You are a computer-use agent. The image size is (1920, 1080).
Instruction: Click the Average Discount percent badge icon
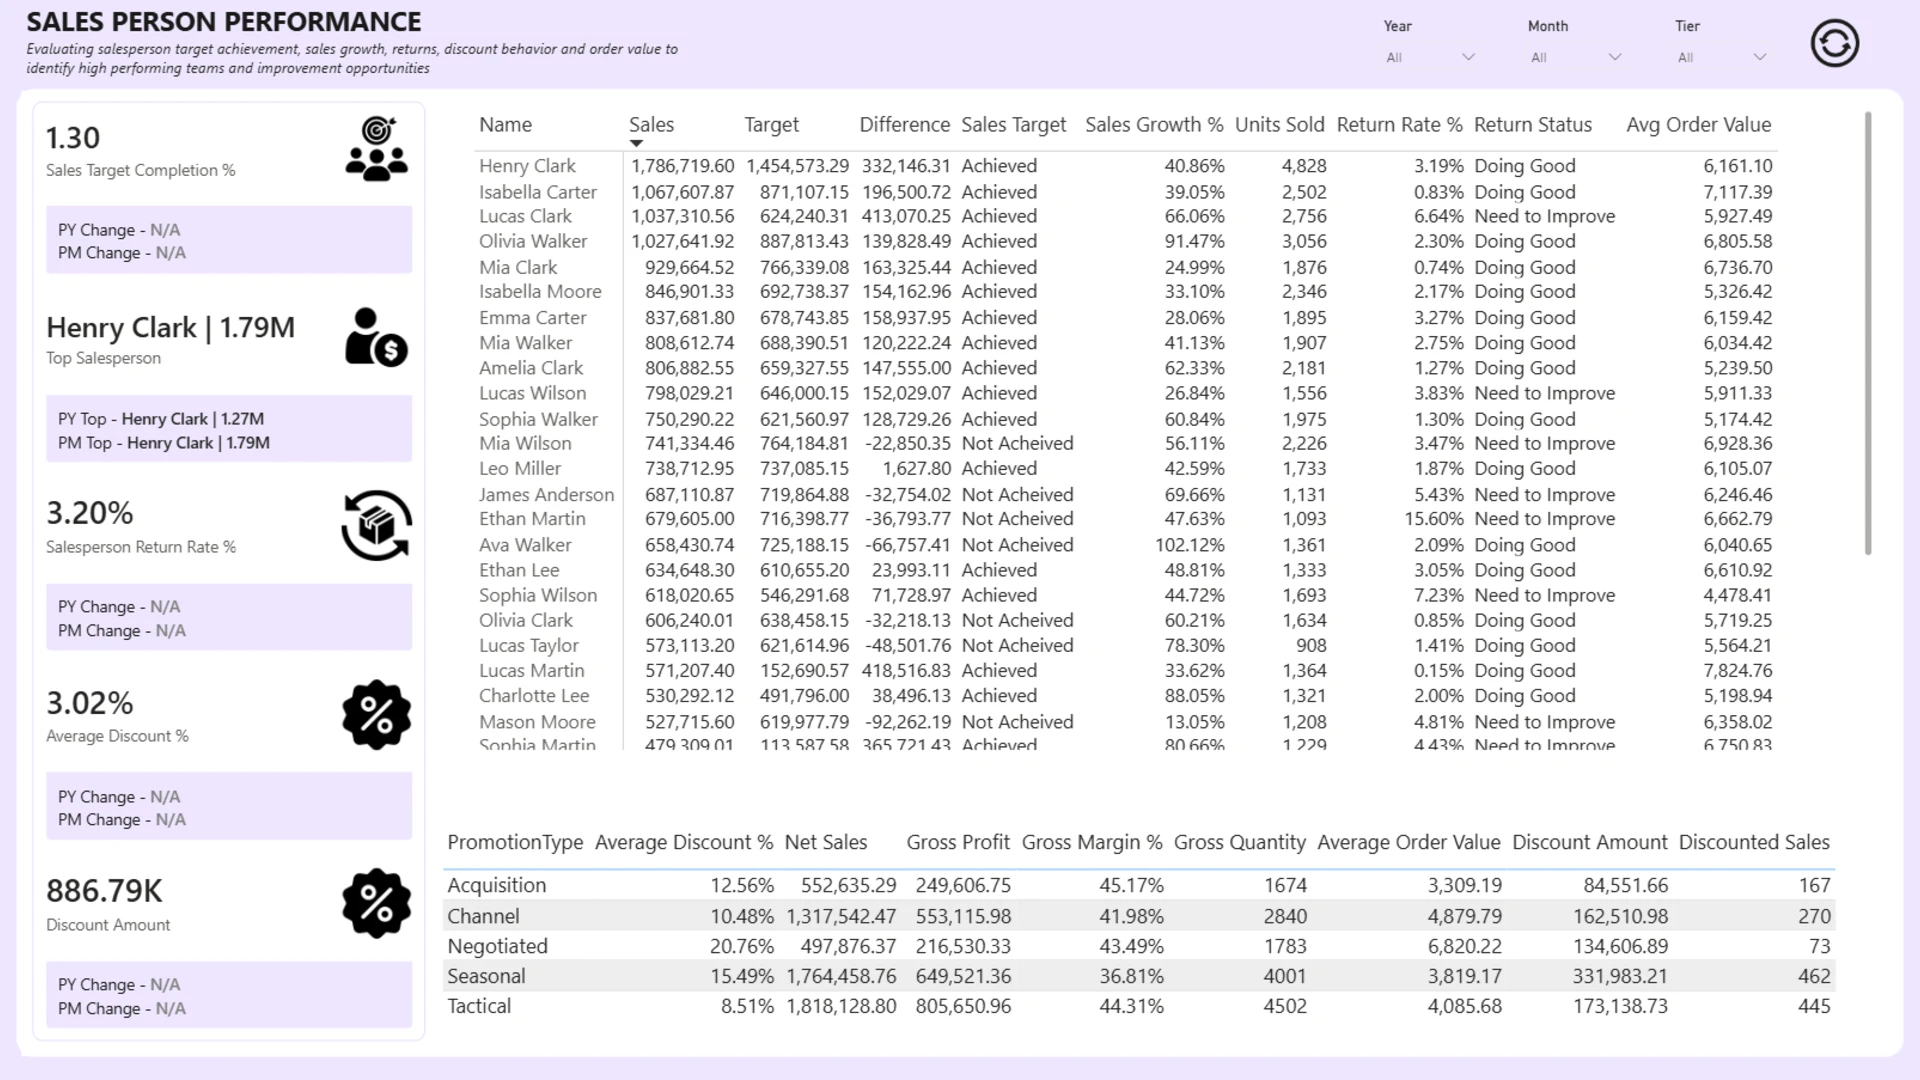376,715
